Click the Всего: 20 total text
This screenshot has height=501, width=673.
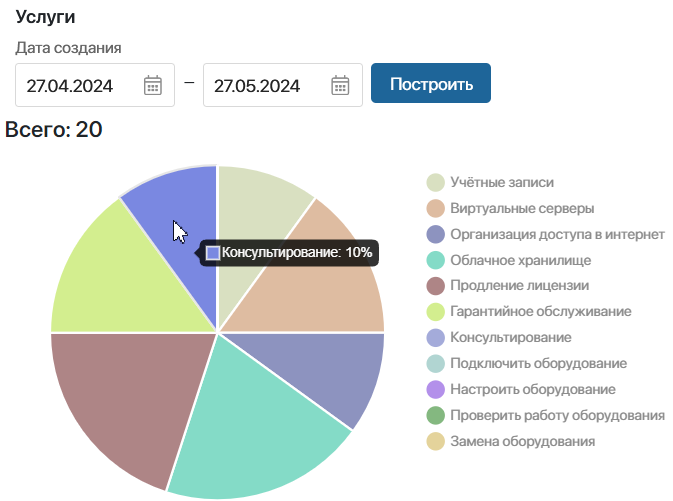pos(54,129)
